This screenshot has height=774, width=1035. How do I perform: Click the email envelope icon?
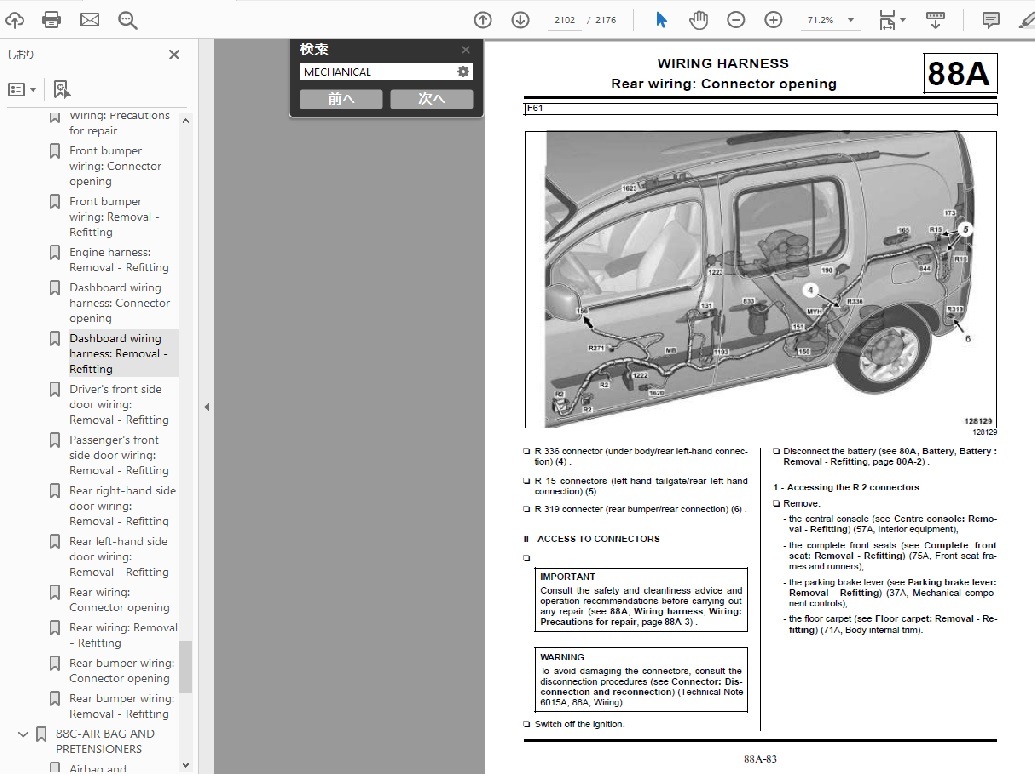click(x=89, y=19)
